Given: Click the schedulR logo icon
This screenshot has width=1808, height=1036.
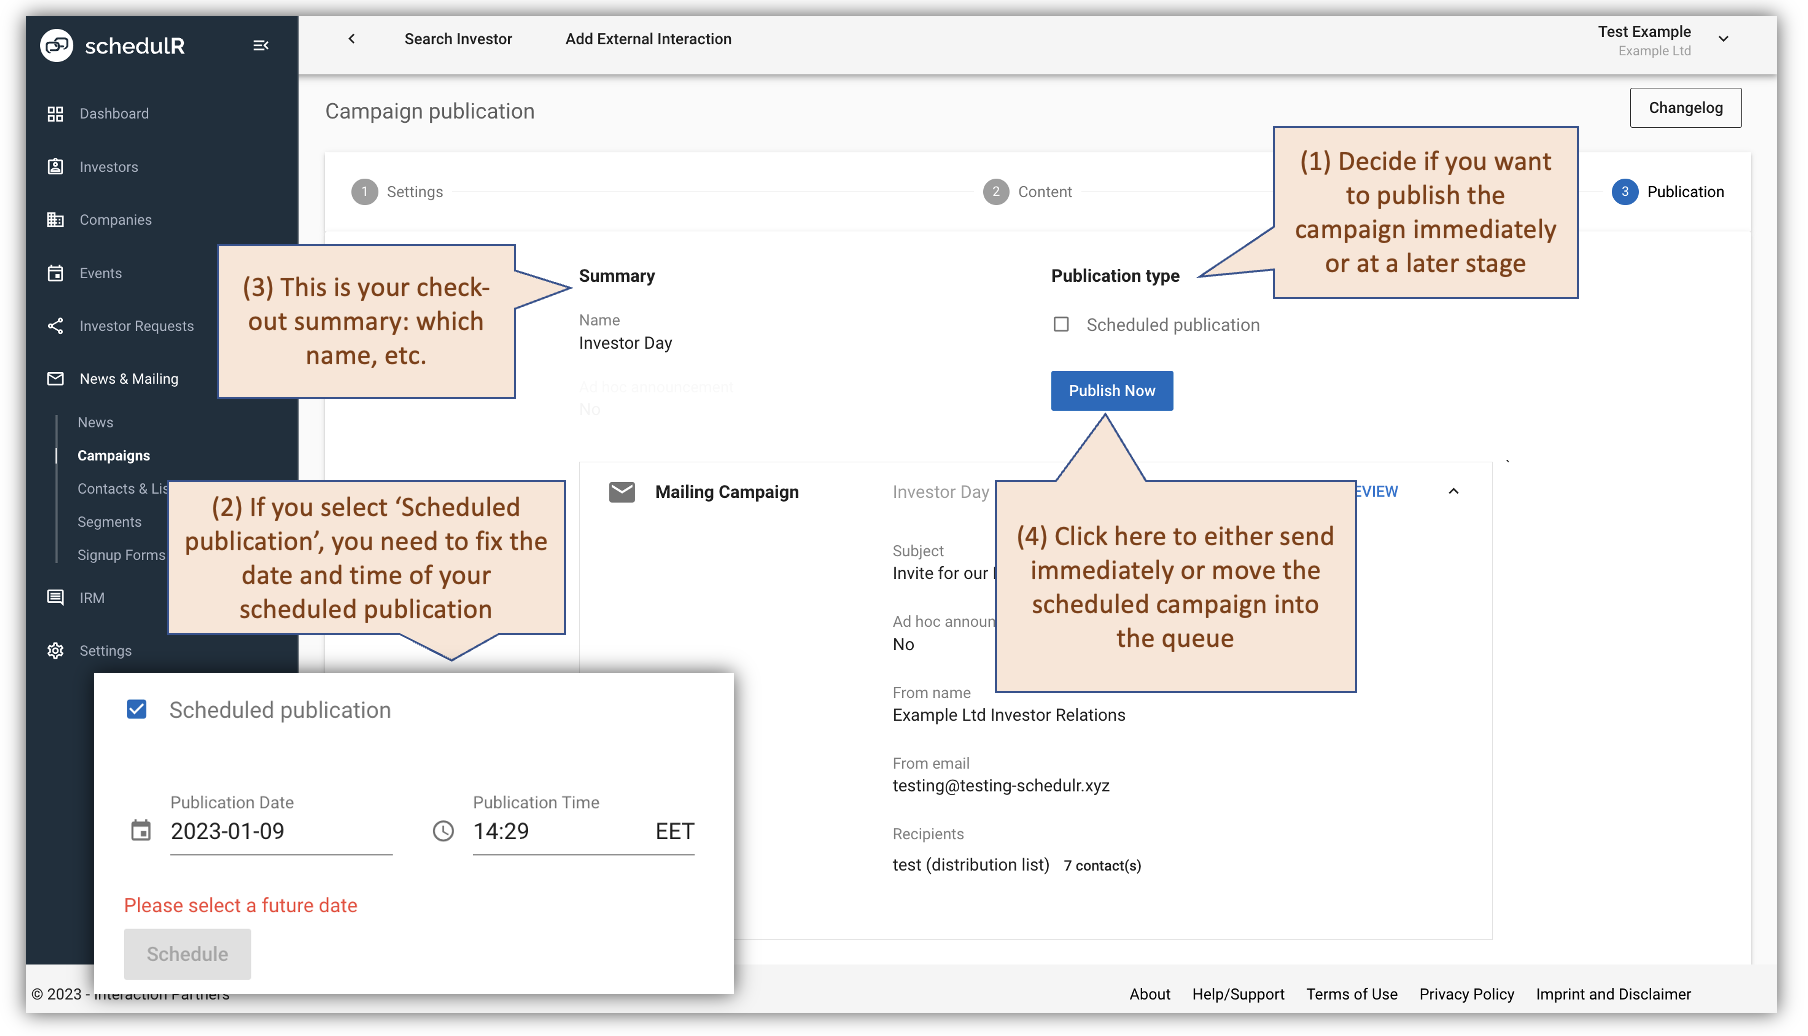Looking at the screenshot, I should [x=56, y=45].
